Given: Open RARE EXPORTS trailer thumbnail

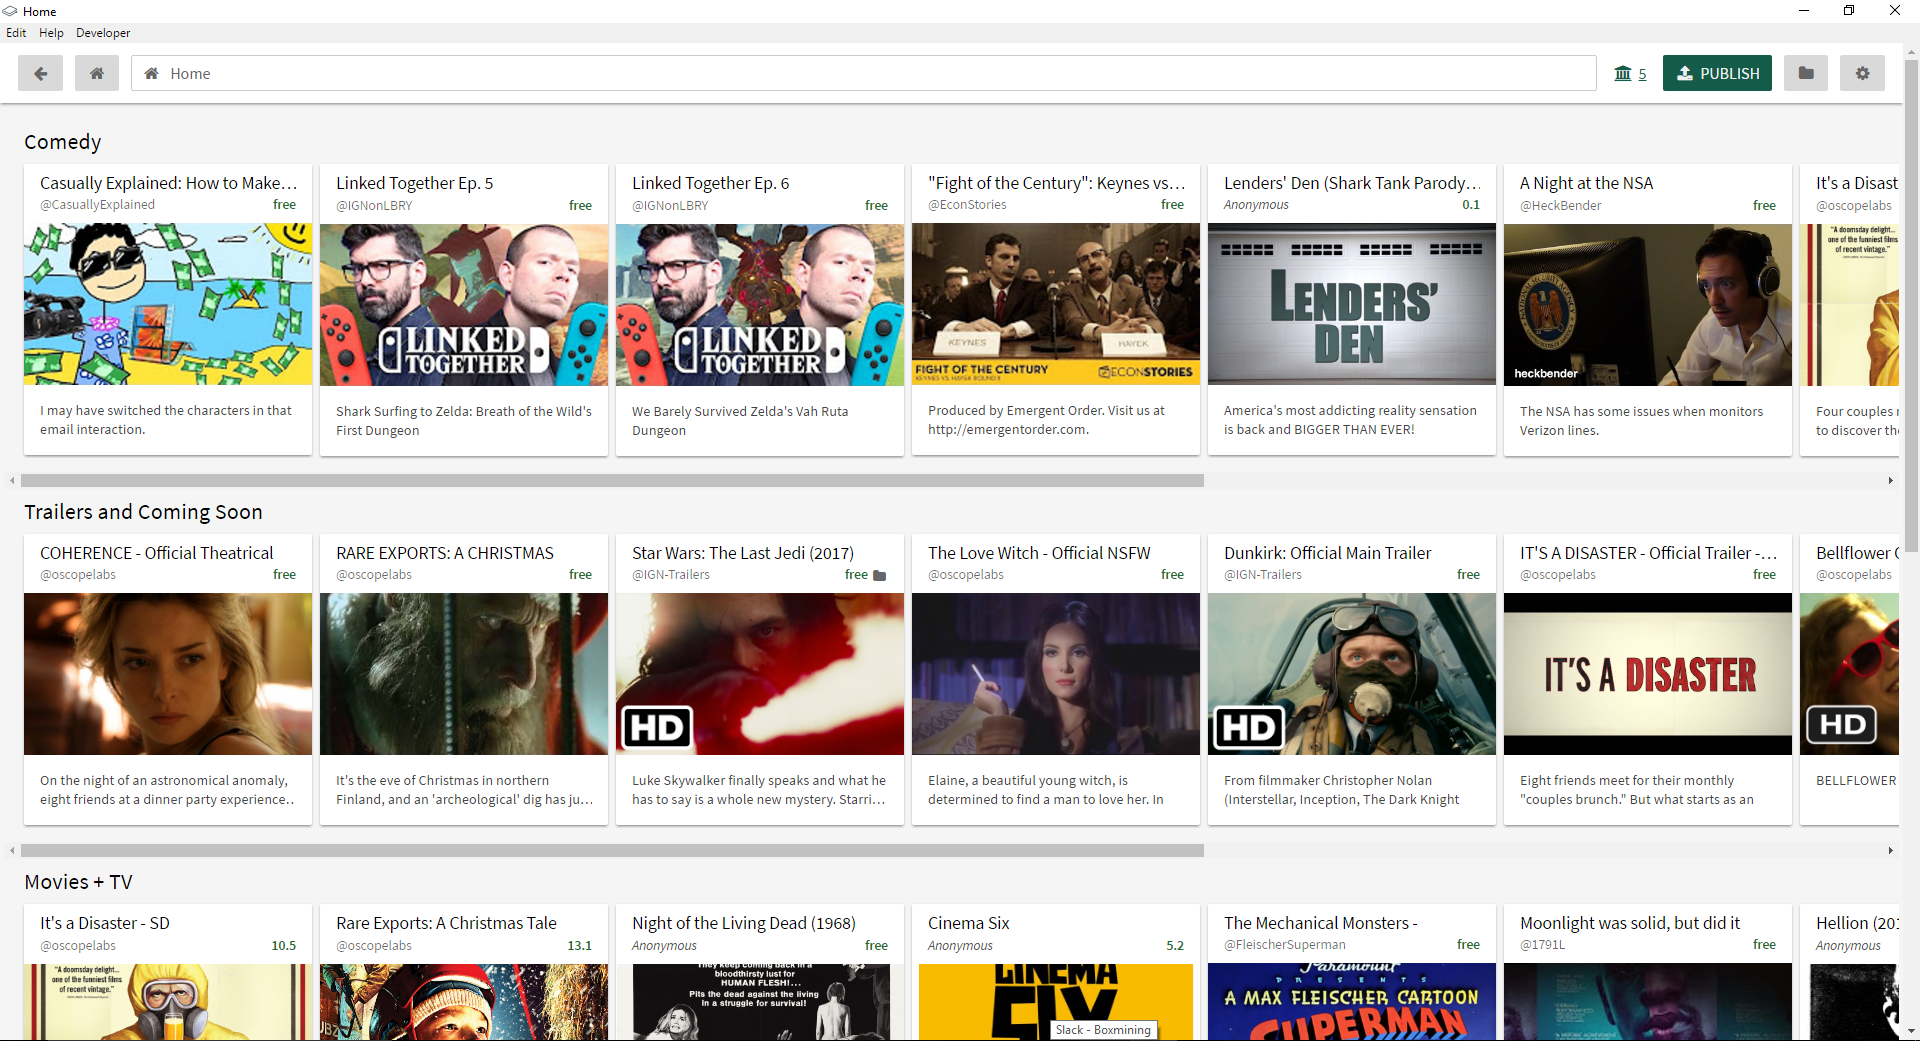Looking at the screenshot, I should [x=464, y=674].
